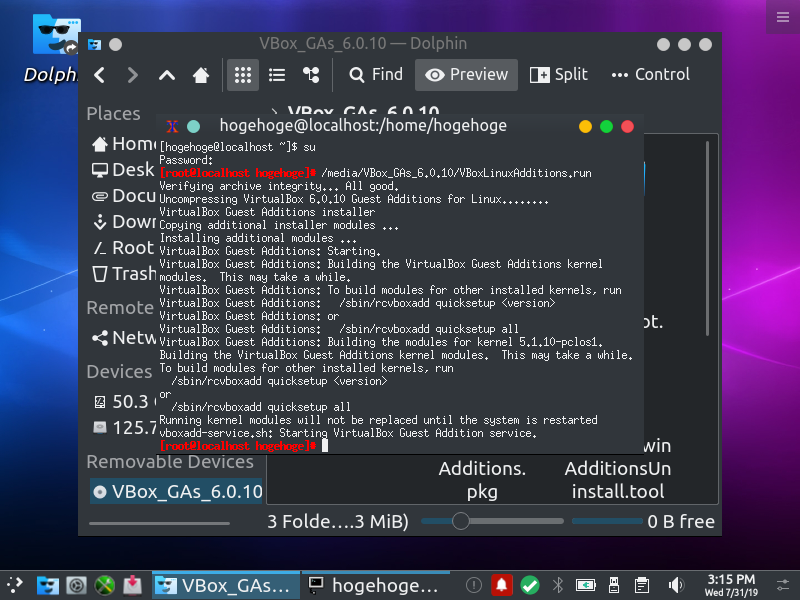Image resolution: width=800 pixels, height=600 pixels.
Task: Launch Dolphin from the taskbar launcher
Action: [x=47, y=585]
